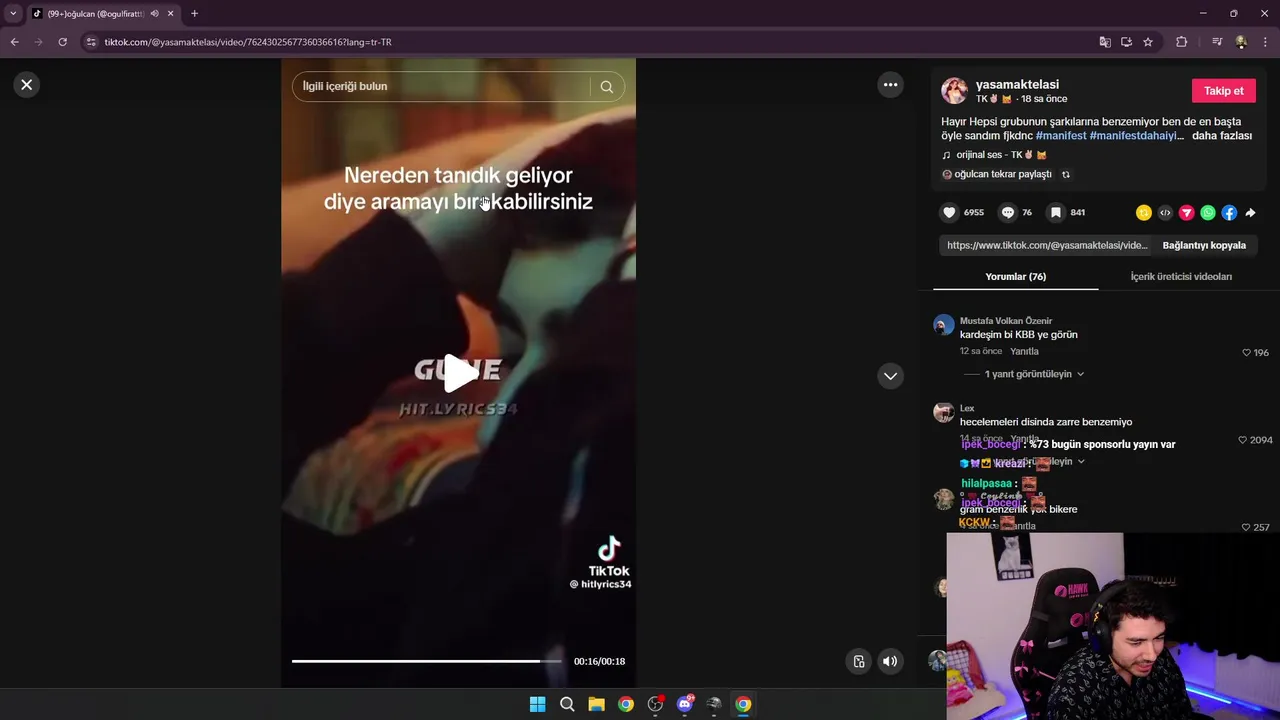Expand 1 yanıt görüntüleyin replies
Screen dimensions: 1280x720
tap(1034, 374)
